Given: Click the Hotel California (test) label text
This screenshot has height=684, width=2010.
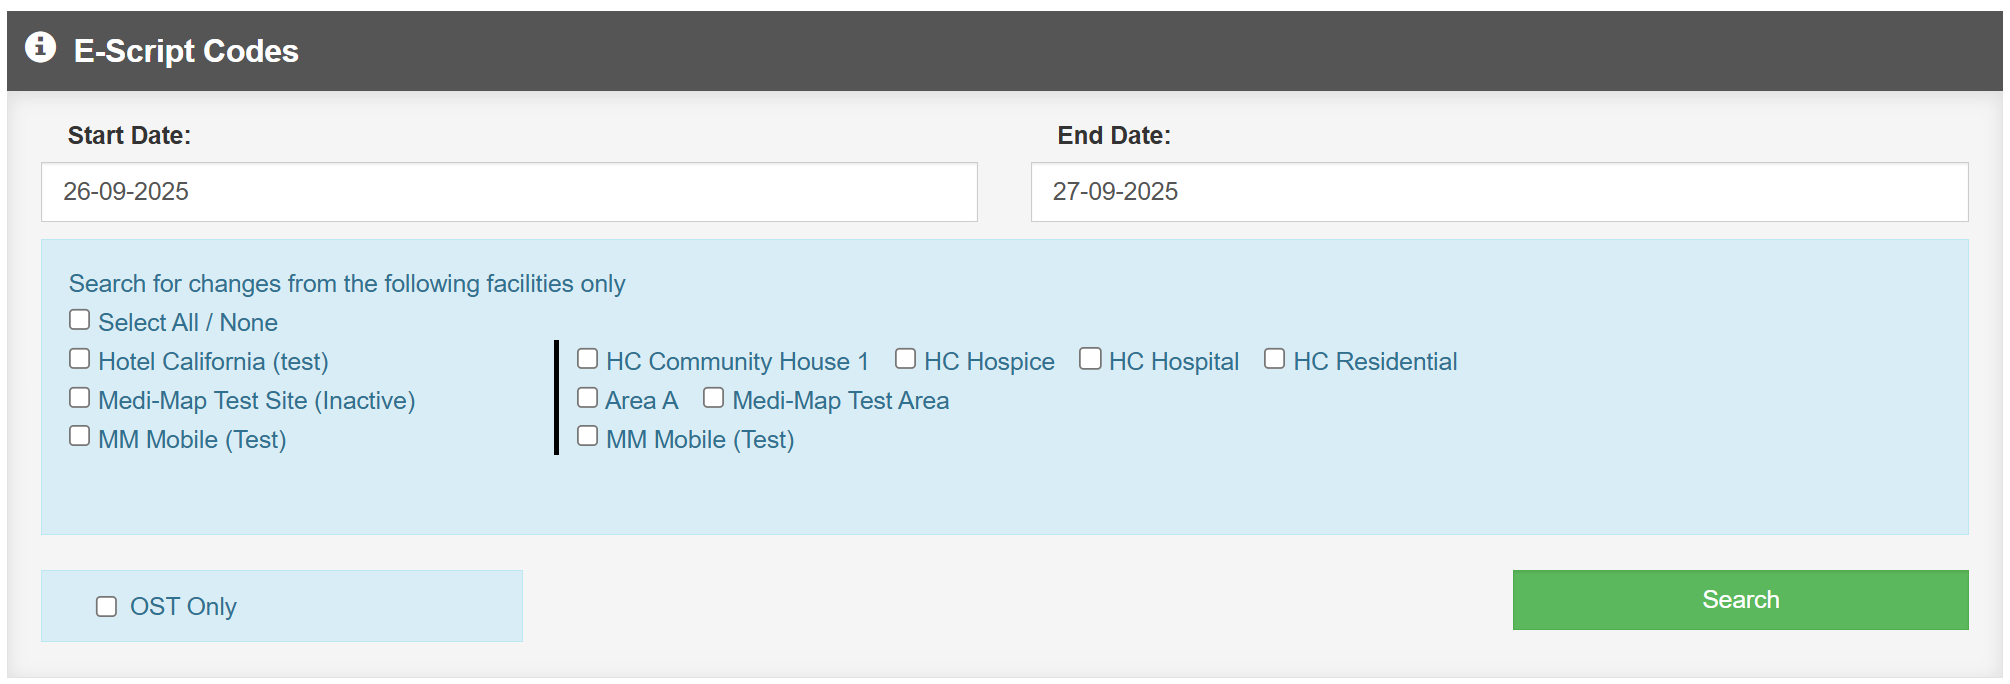Looking at the screenshot, I should (212, 360).
